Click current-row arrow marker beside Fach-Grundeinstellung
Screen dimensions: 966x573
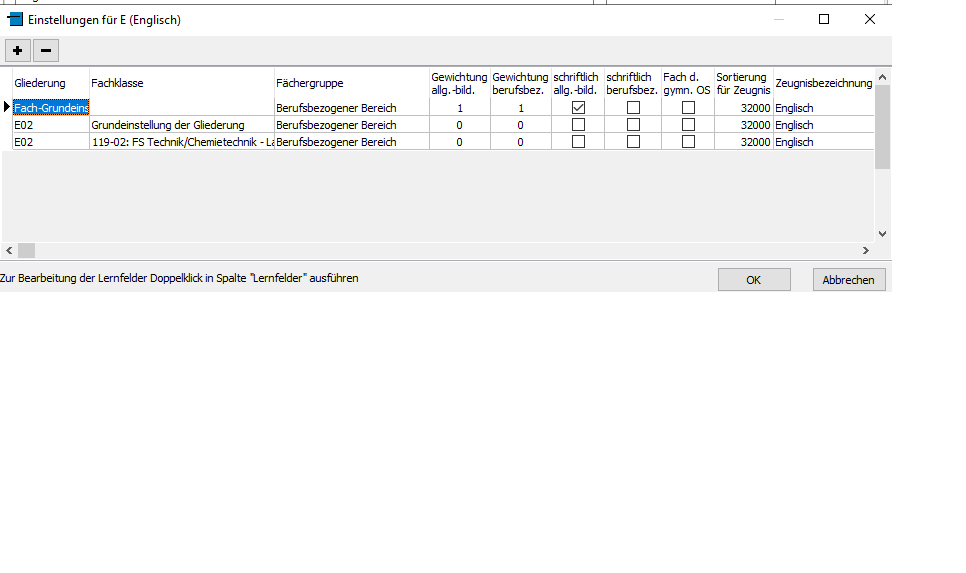click(7, 107)
